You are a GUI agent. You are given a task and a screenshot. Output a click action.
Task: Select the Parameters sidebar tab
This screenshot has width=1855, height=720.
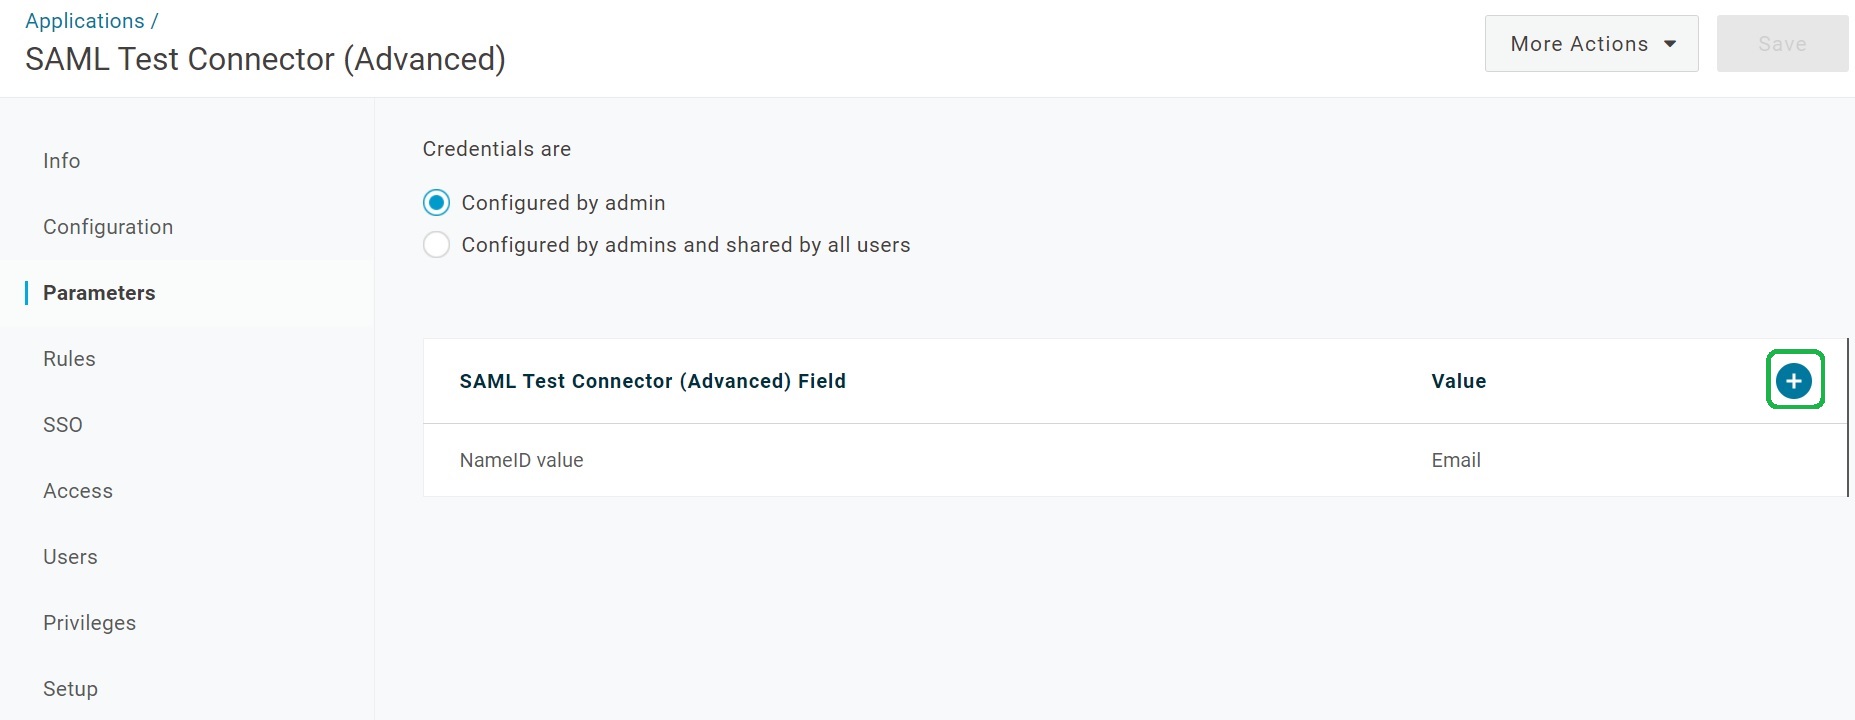click(x=99, y=293)
